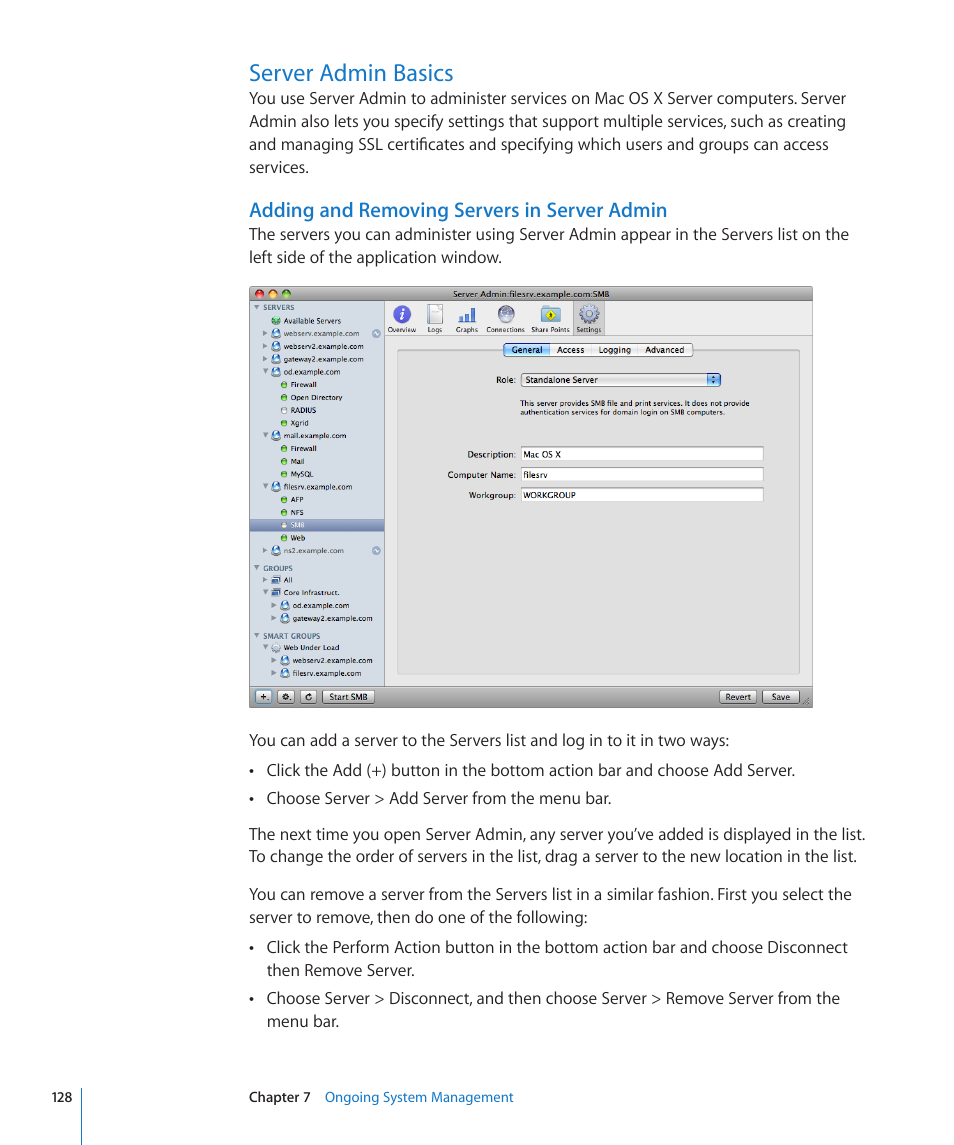Click the Start SMB button
This screenshot has height=1145, width=954.
tap(348, 697)
